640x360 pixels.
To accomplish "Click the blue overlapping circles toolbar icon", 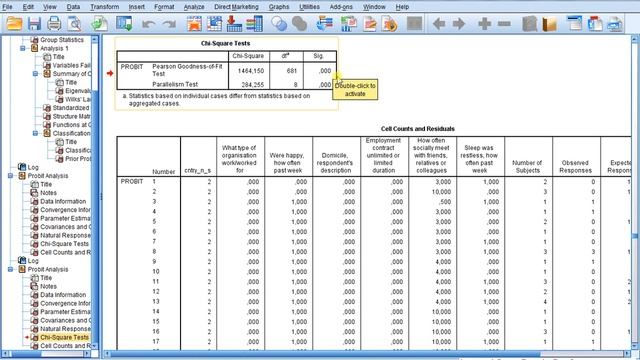I will pos(279,24).
